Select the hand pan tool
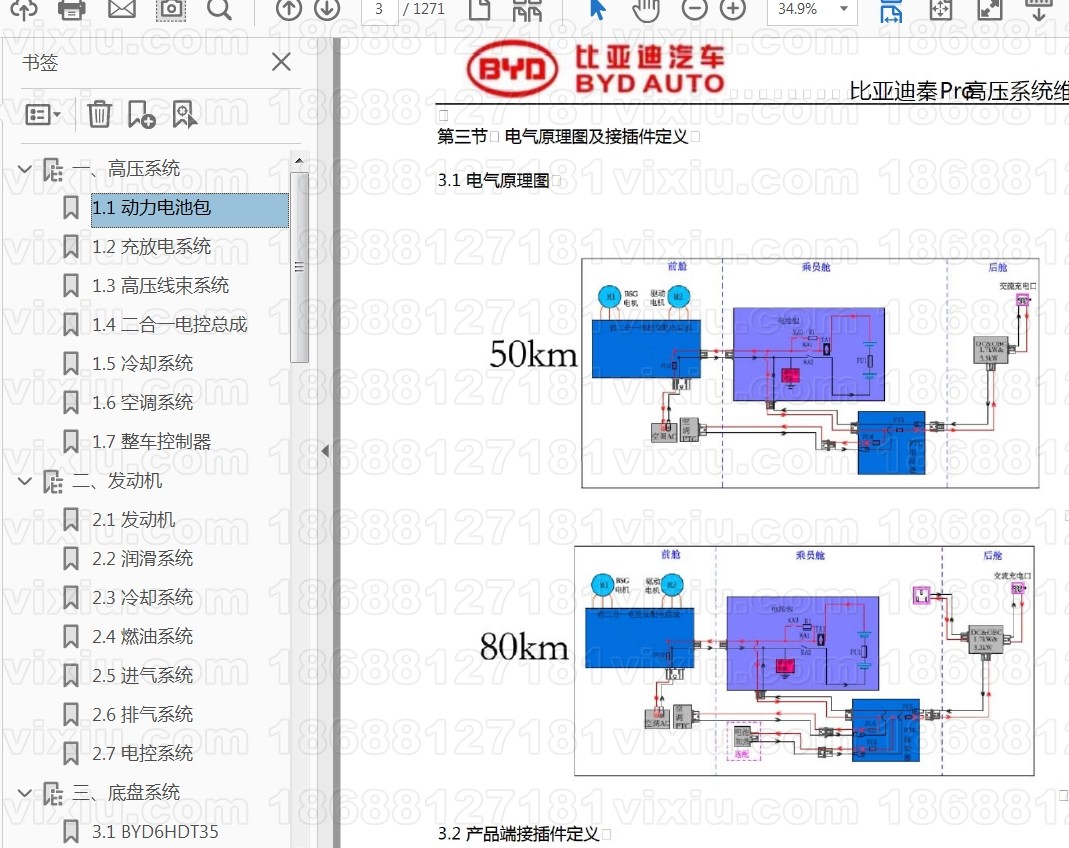 tap(647, 9)
